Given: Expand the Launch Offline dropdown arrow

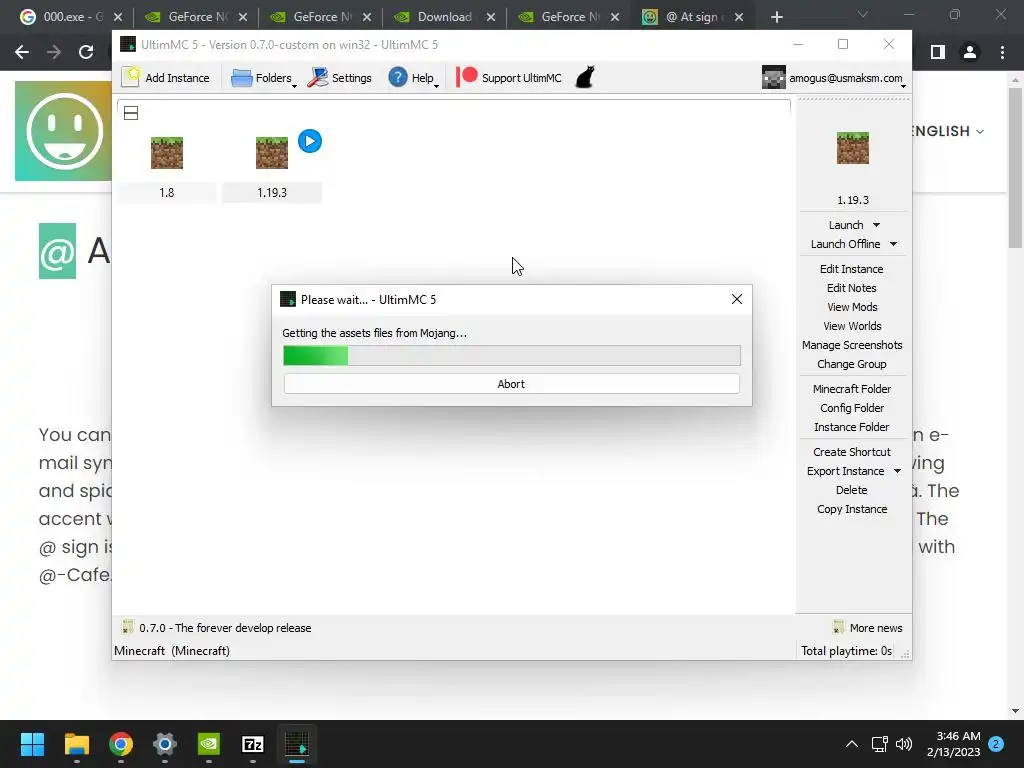Looking at the screenshot, I should point(893,244).
